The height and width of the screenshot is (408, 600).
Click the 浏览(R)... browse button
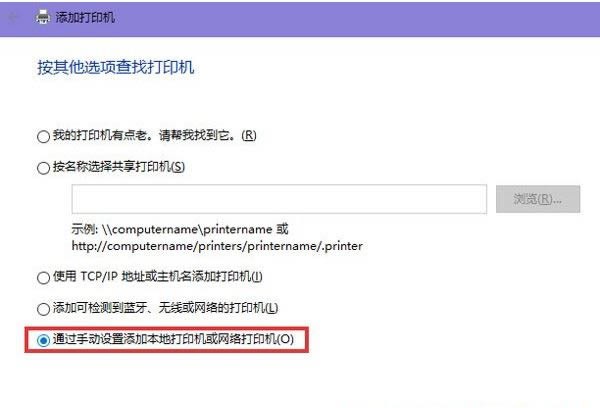pyautogui.click(x=538, y=199)
